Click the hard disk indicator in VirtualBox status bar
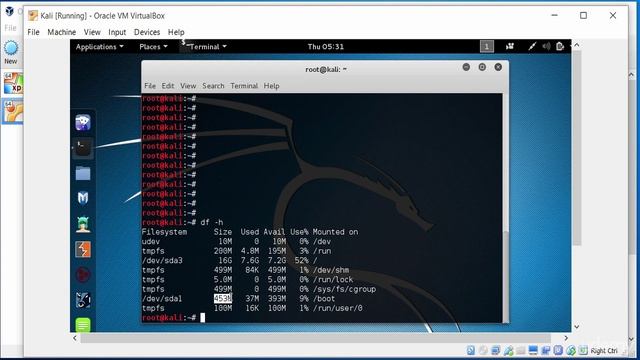This screenshot has width=640, height=360. click(471, 350)
